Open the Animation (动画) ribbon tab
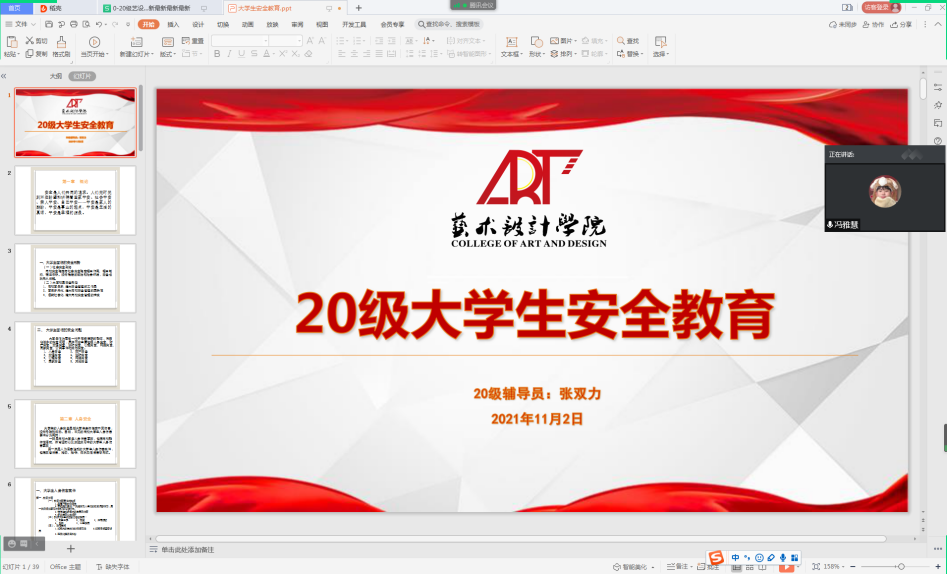Viewport: 947px width, 574px height. 248,24
